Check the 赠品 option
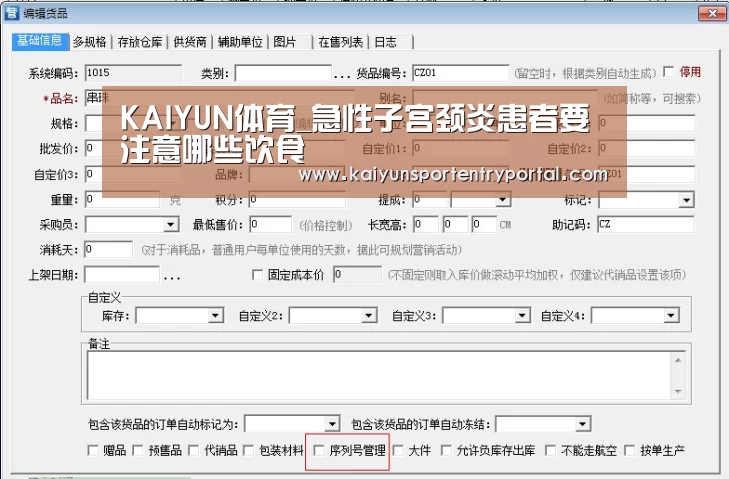Viewport: 729px width, 479px height. [93, 450]
